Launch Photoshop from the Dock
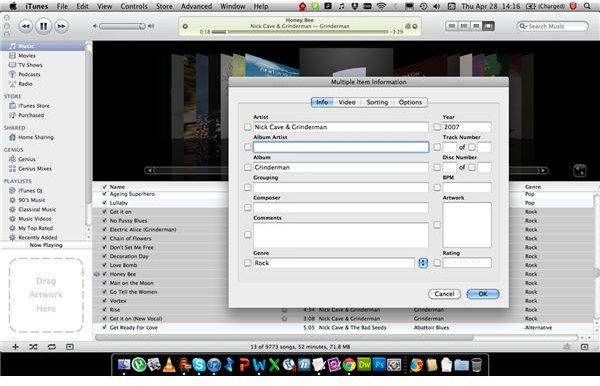600x386 pixels. coord(379,365)
